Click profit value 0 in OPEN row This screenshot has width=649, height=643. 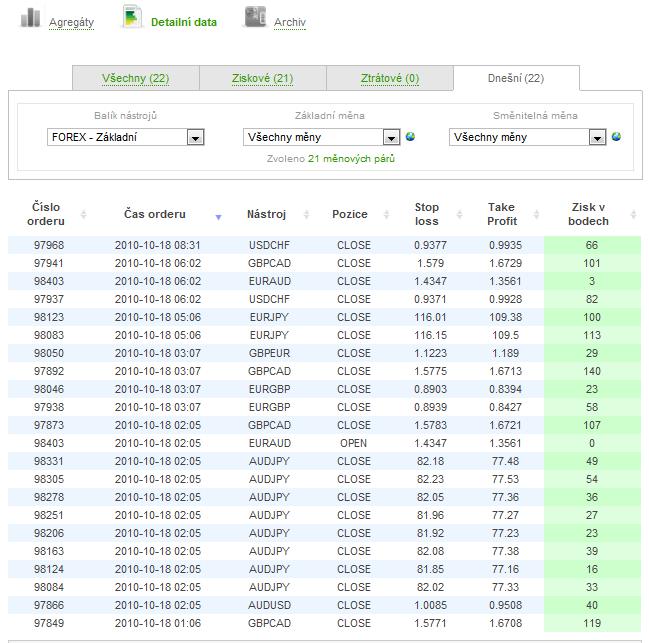592,443
